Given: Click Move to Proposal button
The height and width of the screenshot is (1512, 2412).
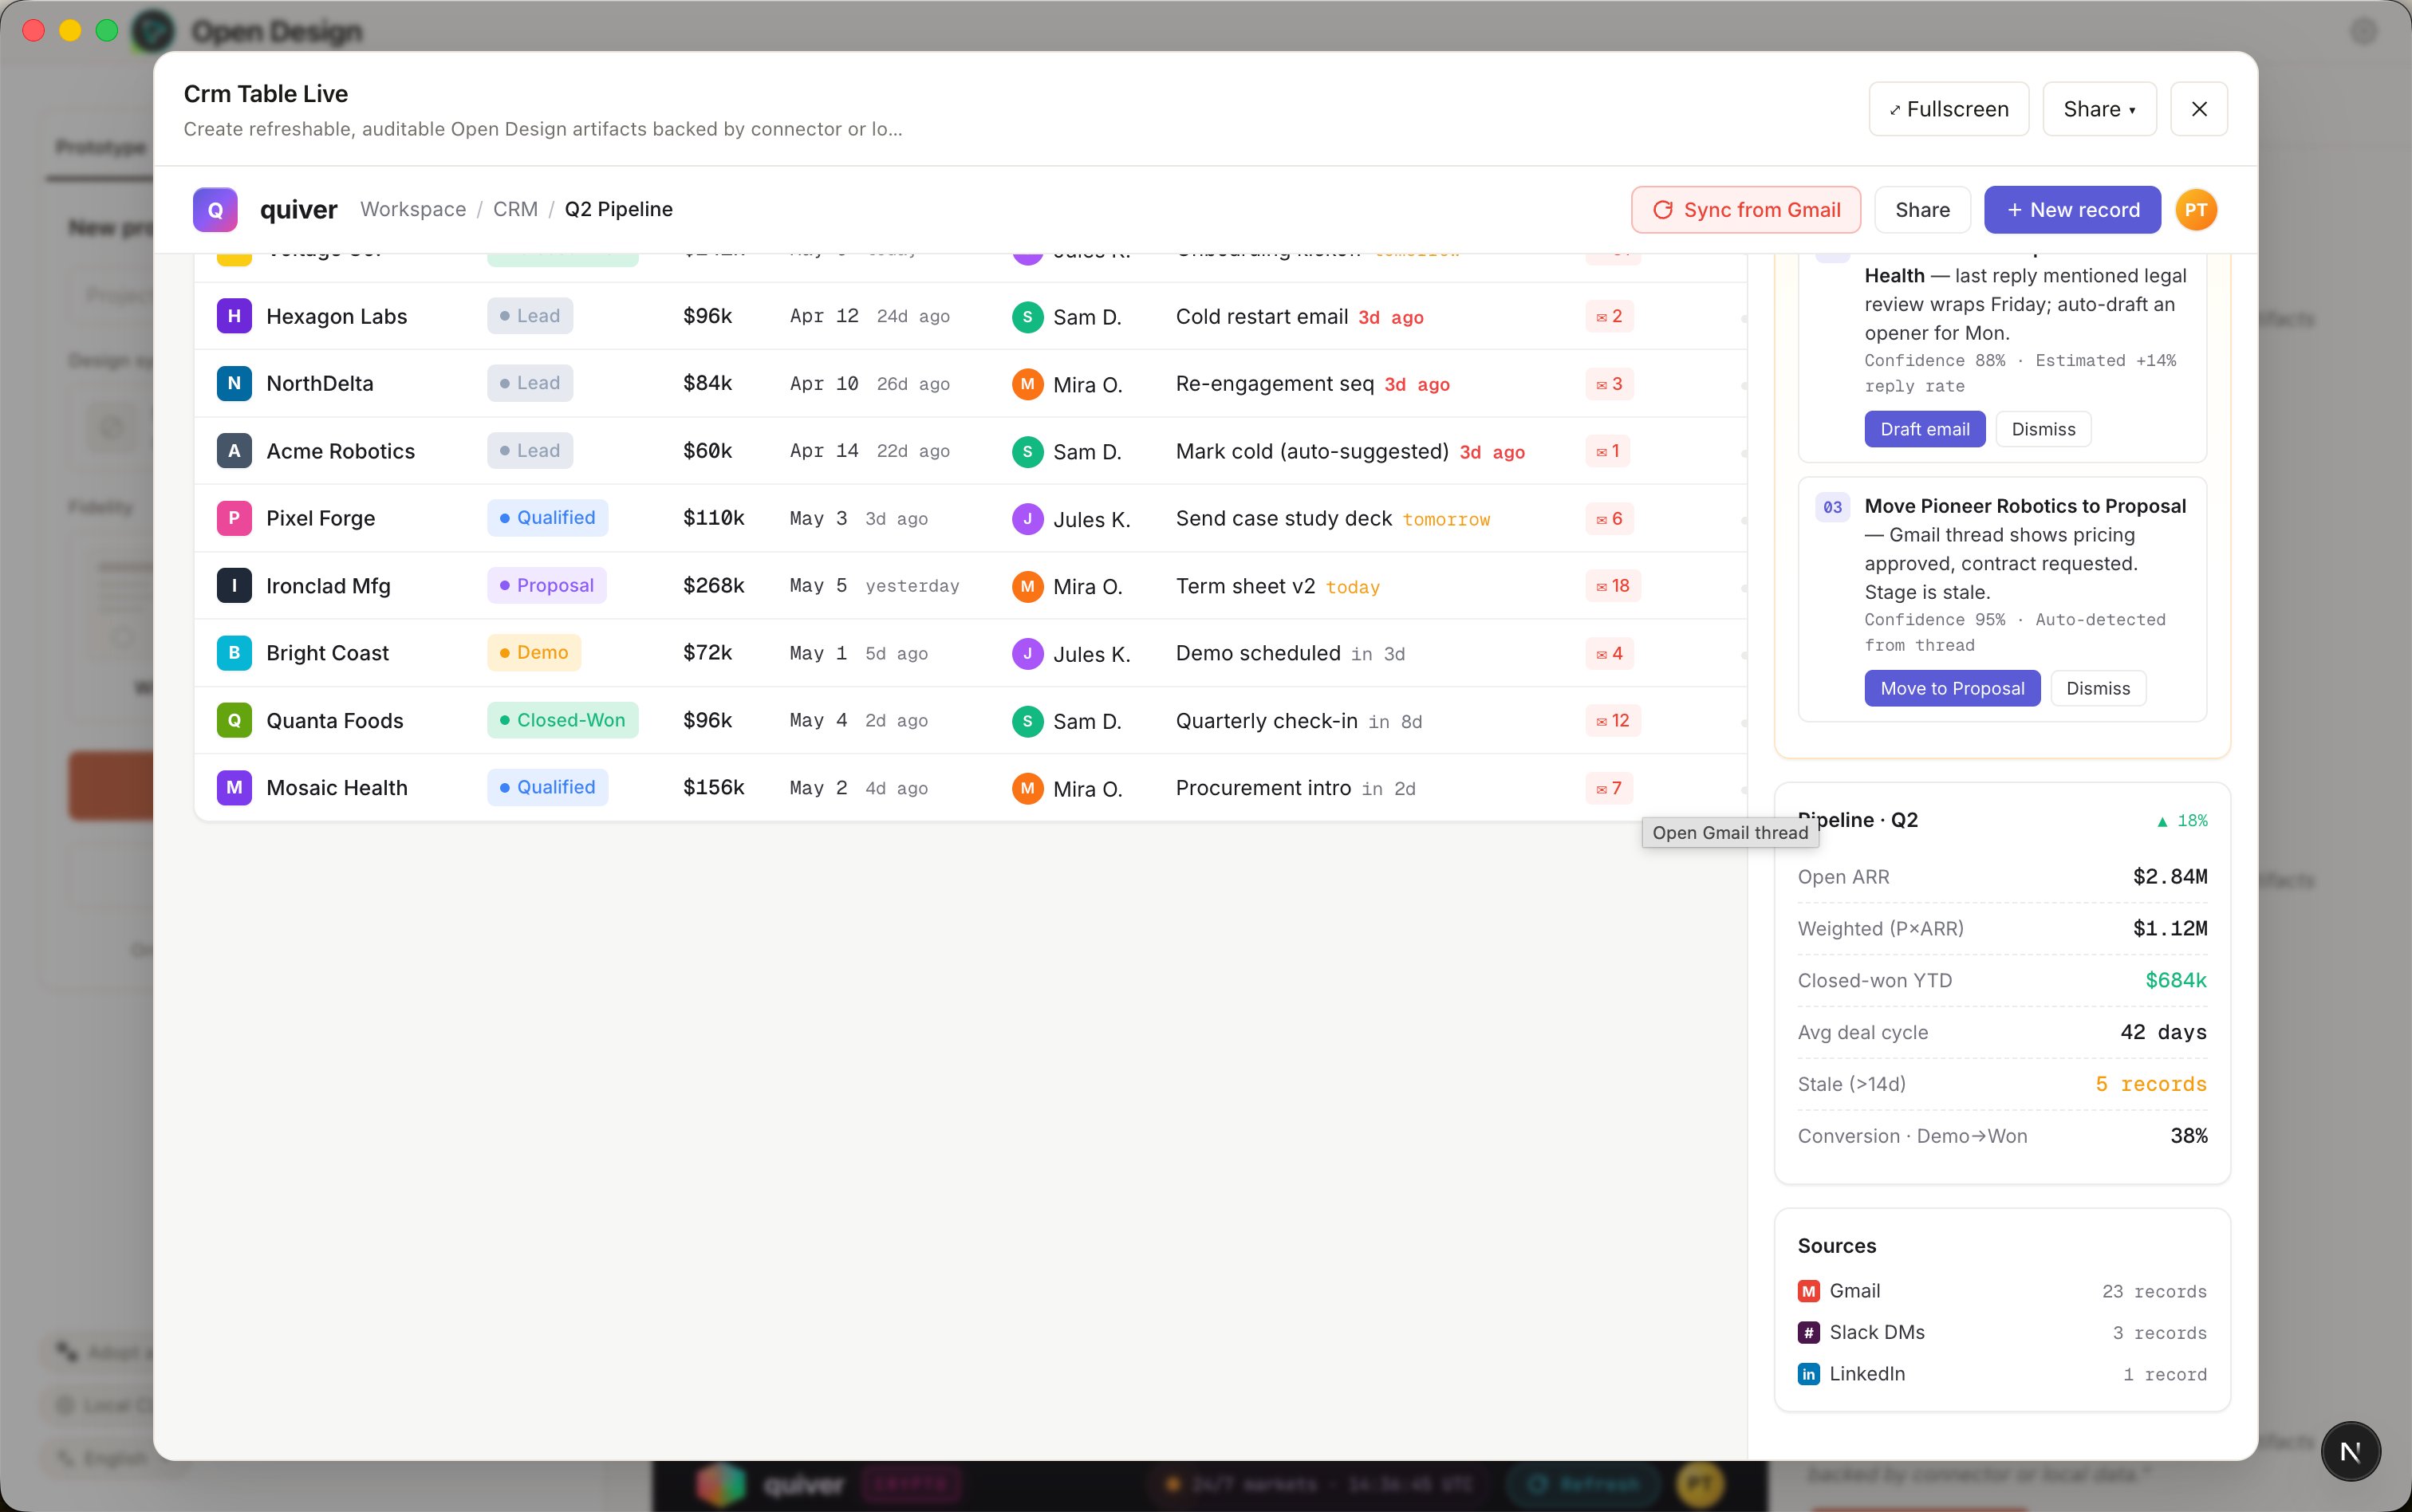Looking at the screenshot, I should coord(1951,688).
